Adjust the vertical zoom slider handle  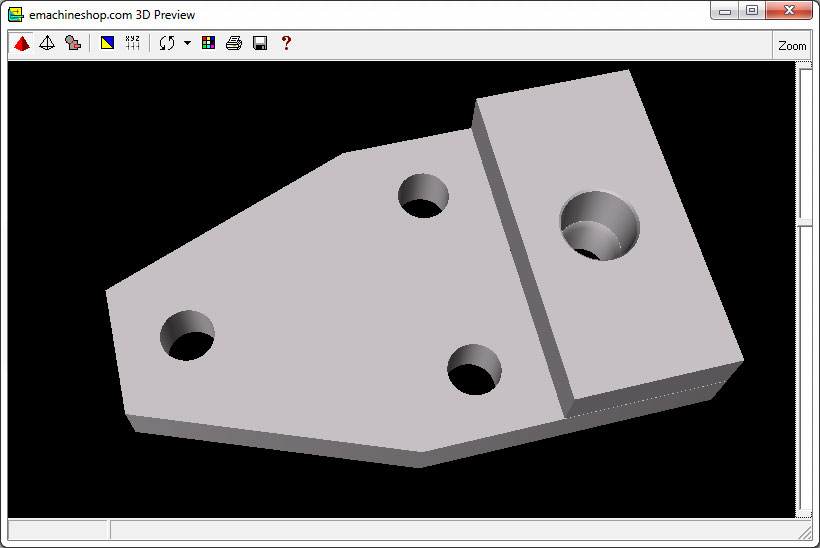click(x=805, y=223)
